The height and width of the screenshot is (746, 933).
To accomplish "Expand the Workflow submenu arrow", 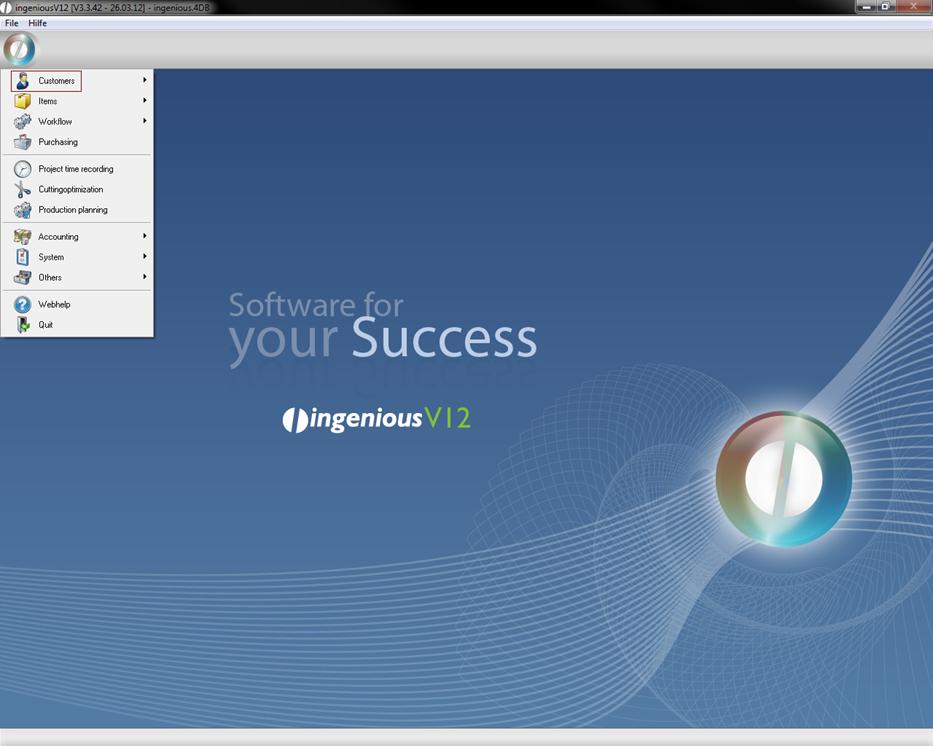I will tap(145, 121).
